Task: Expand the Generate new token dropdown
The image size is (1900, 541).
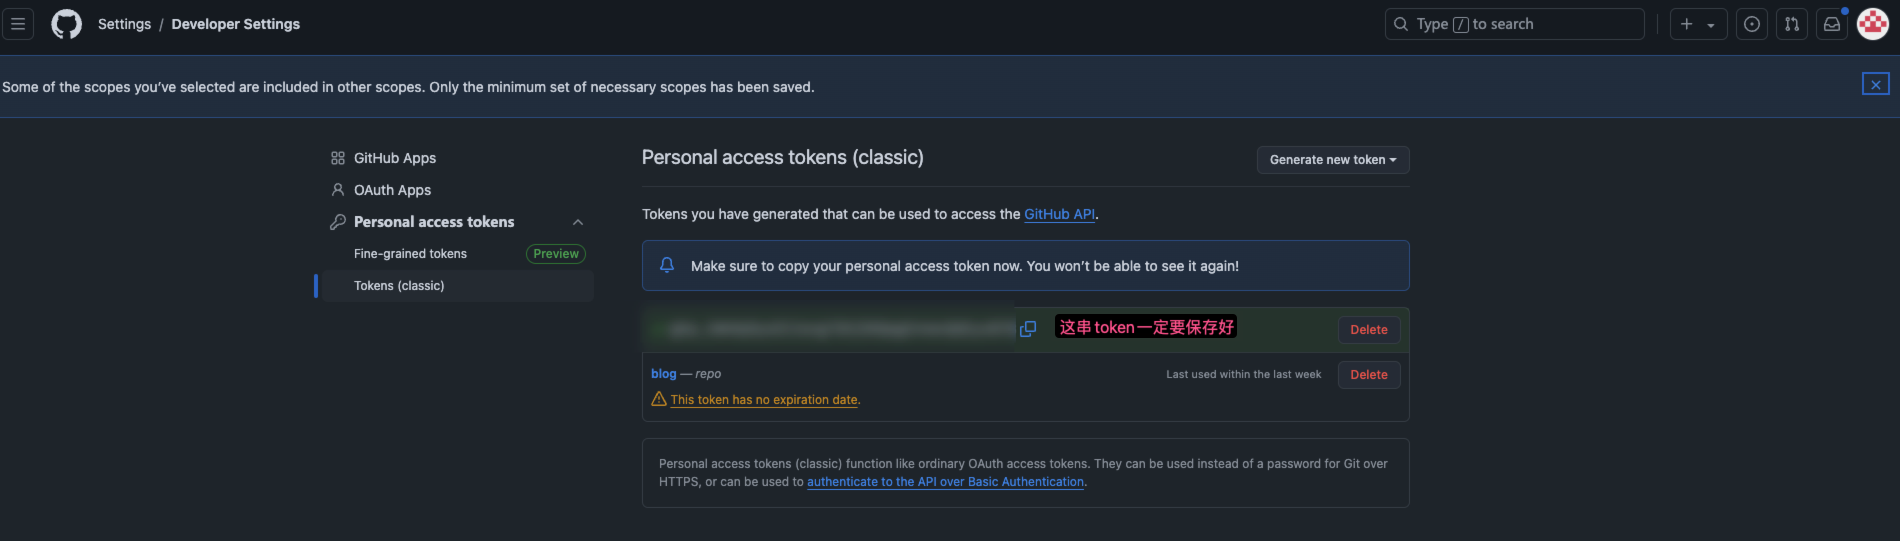Action: pos(1333,160)
